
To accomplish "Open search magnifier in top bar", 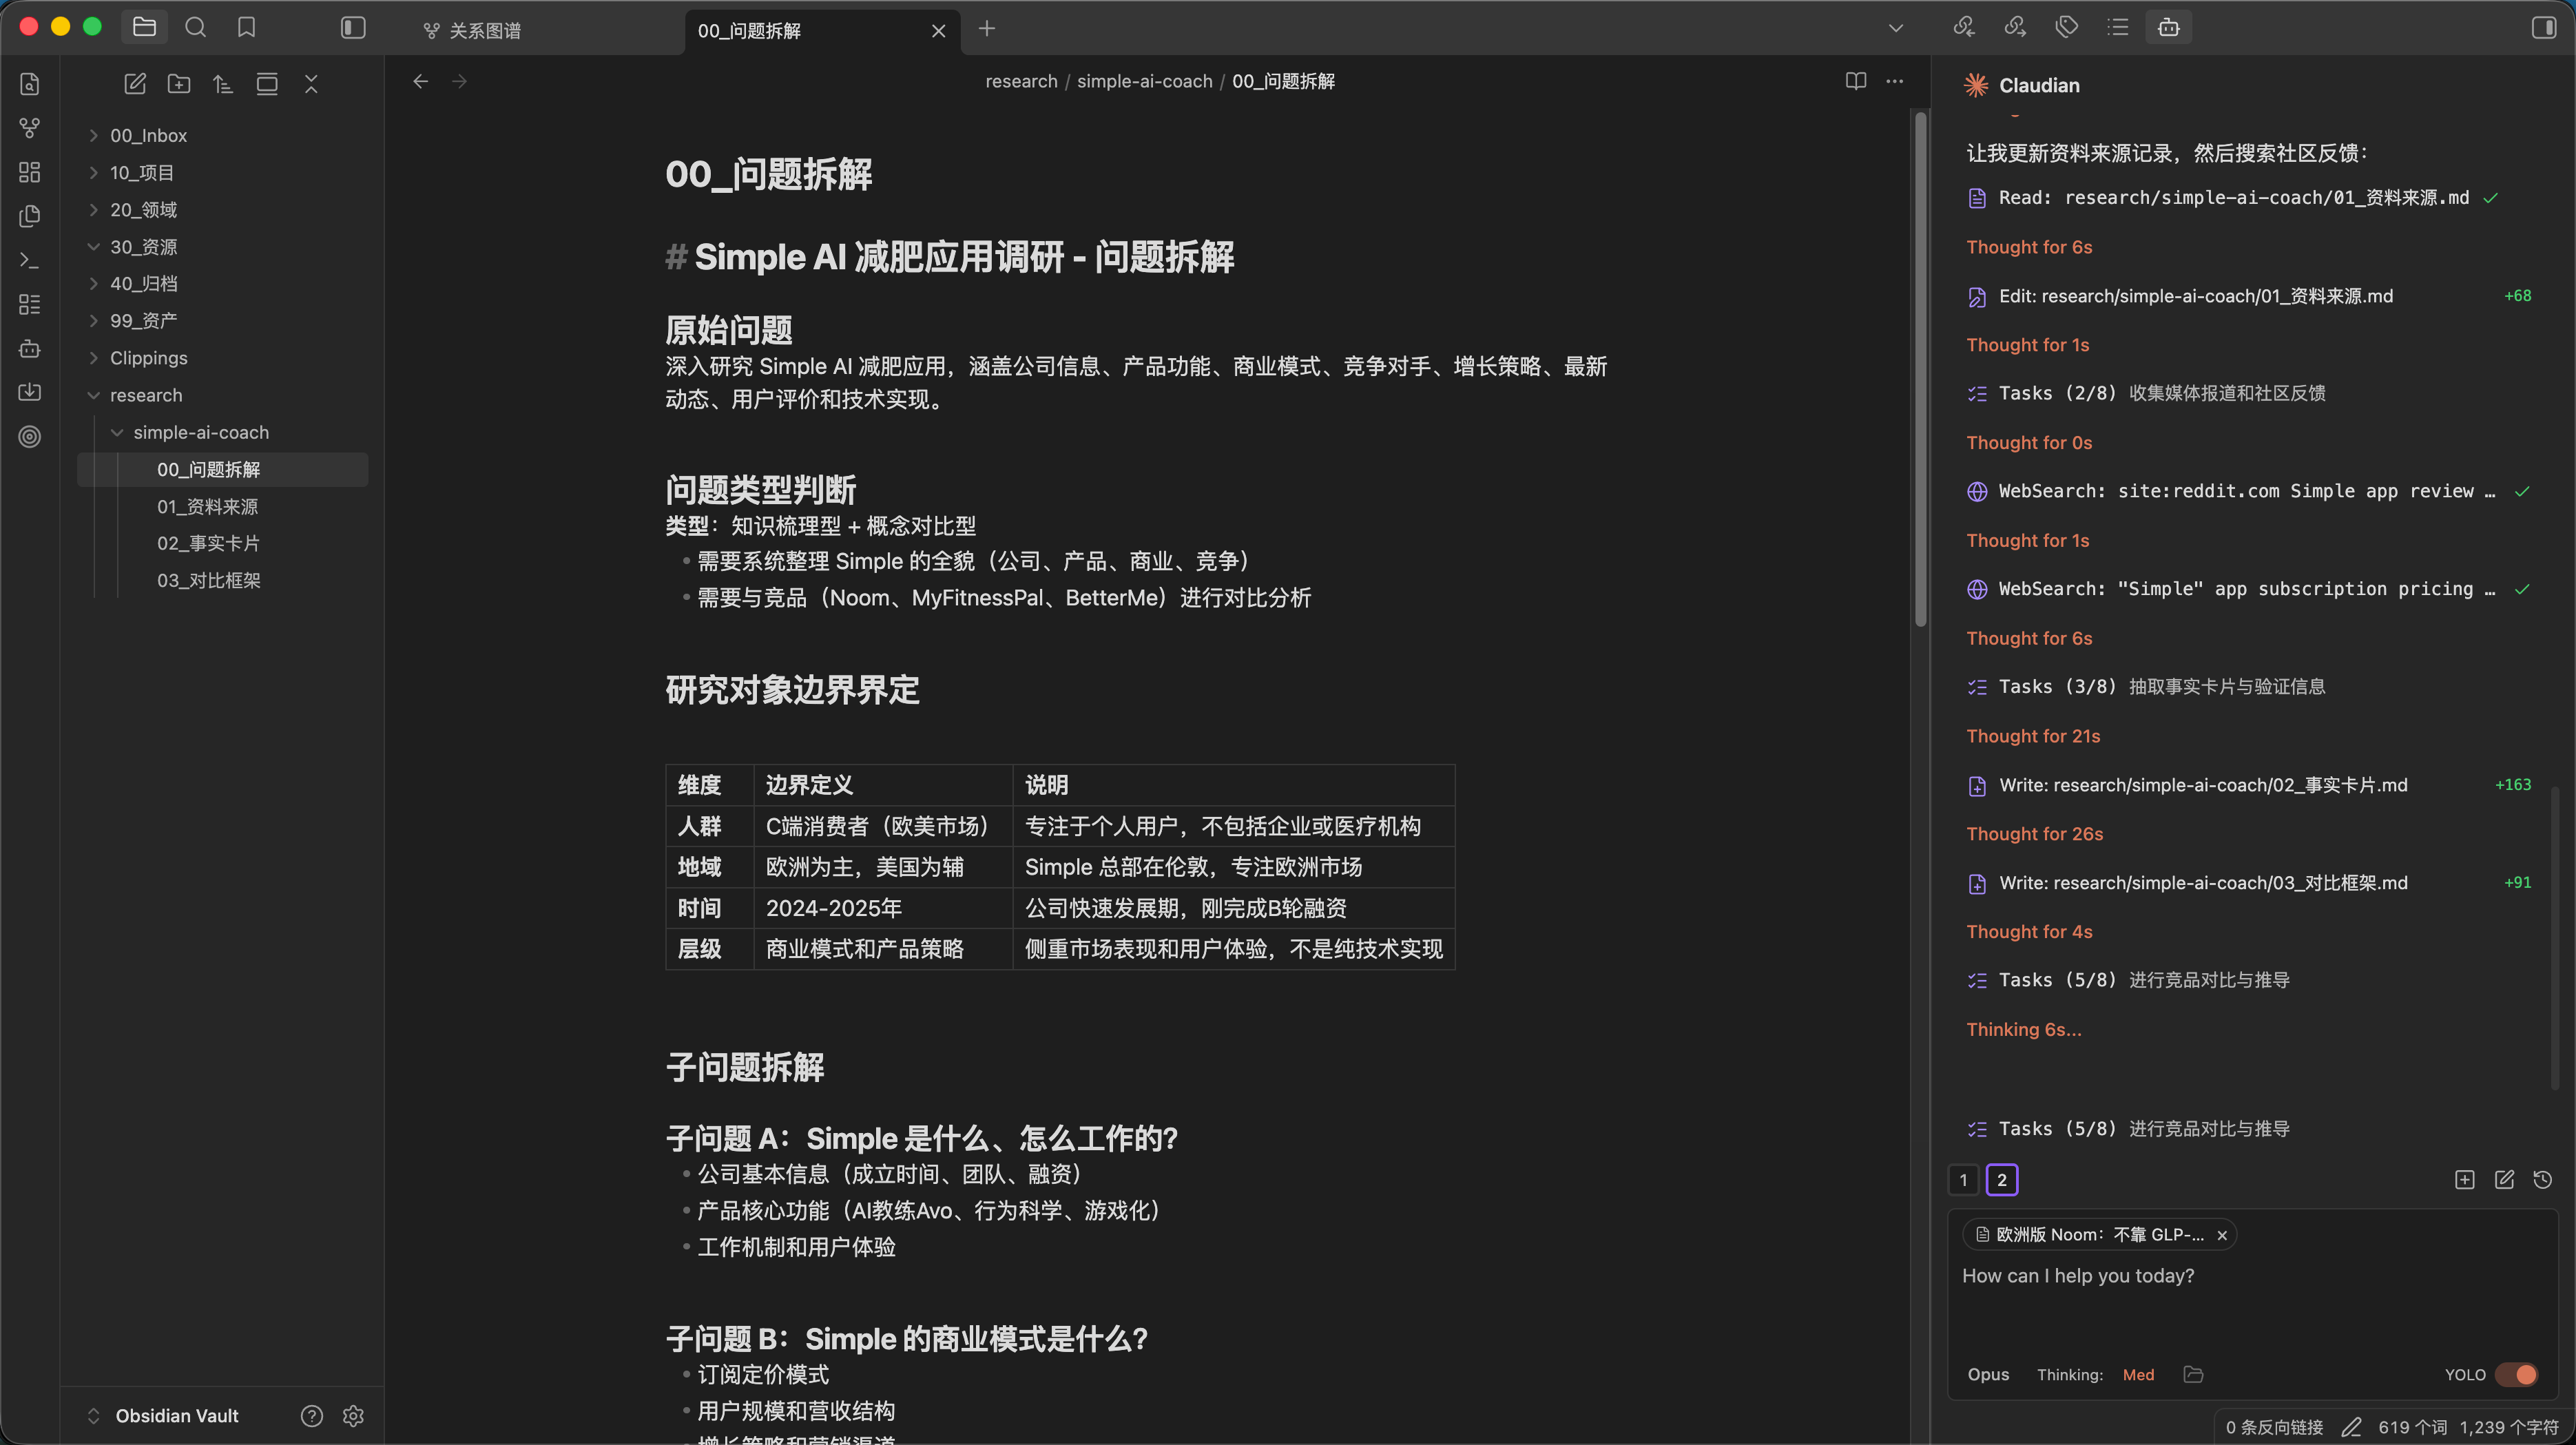I will coord(196,28).
